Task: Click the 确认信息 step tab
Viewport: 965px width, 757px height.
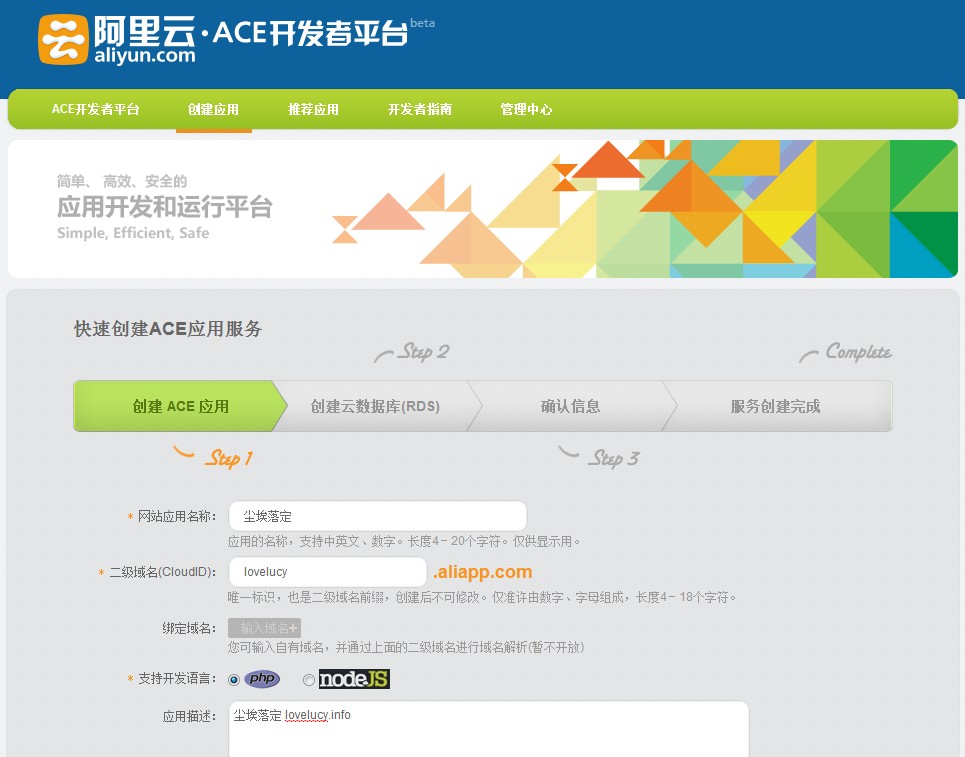Action: 571,406
